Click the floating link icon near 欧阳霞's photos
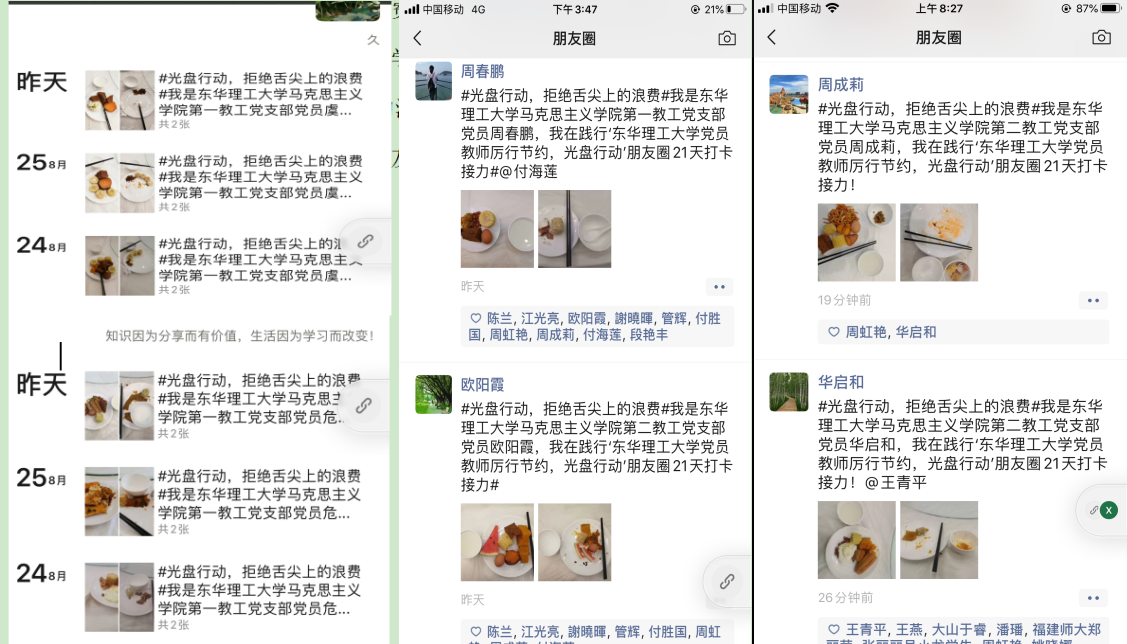This screenshot has width=1127, height=644. click(x=727, y=581)
